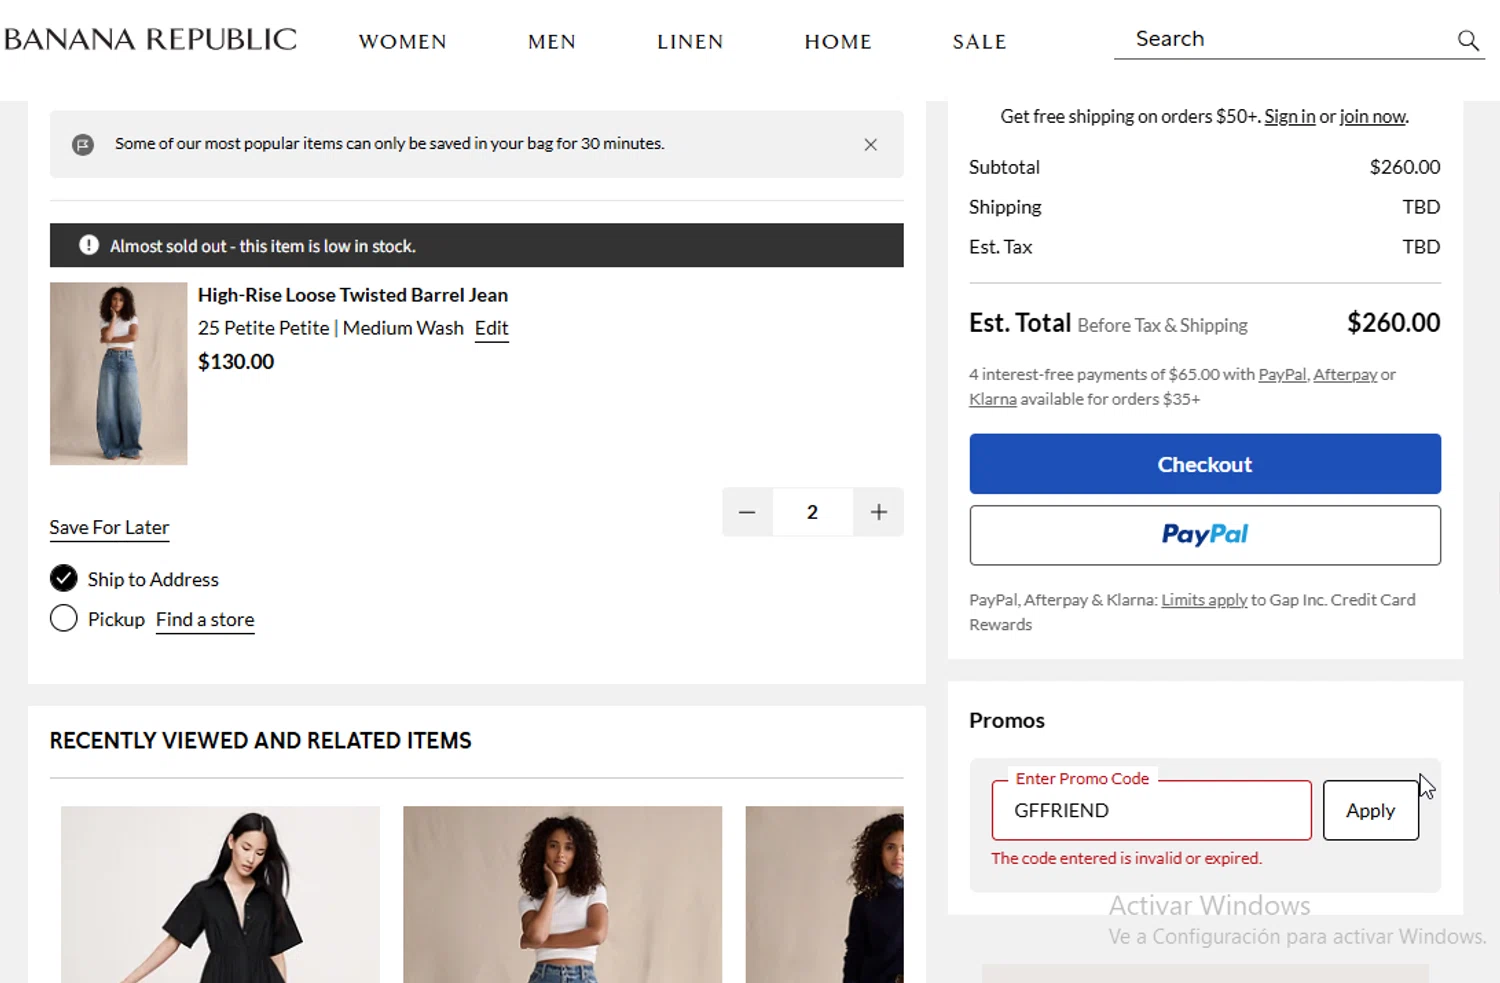This screenshot has width=1500, height=983.
Task: Pay with the PayPal button
Action: (x=1205, y=535)
